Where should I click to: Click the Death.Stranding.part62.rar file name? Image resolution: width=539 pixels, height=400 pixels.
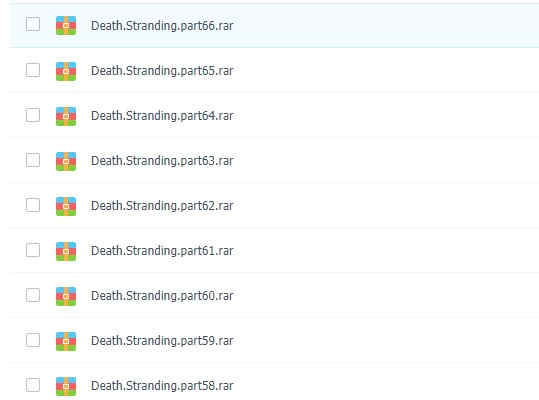pyautogui.click(x=162, y=206)
